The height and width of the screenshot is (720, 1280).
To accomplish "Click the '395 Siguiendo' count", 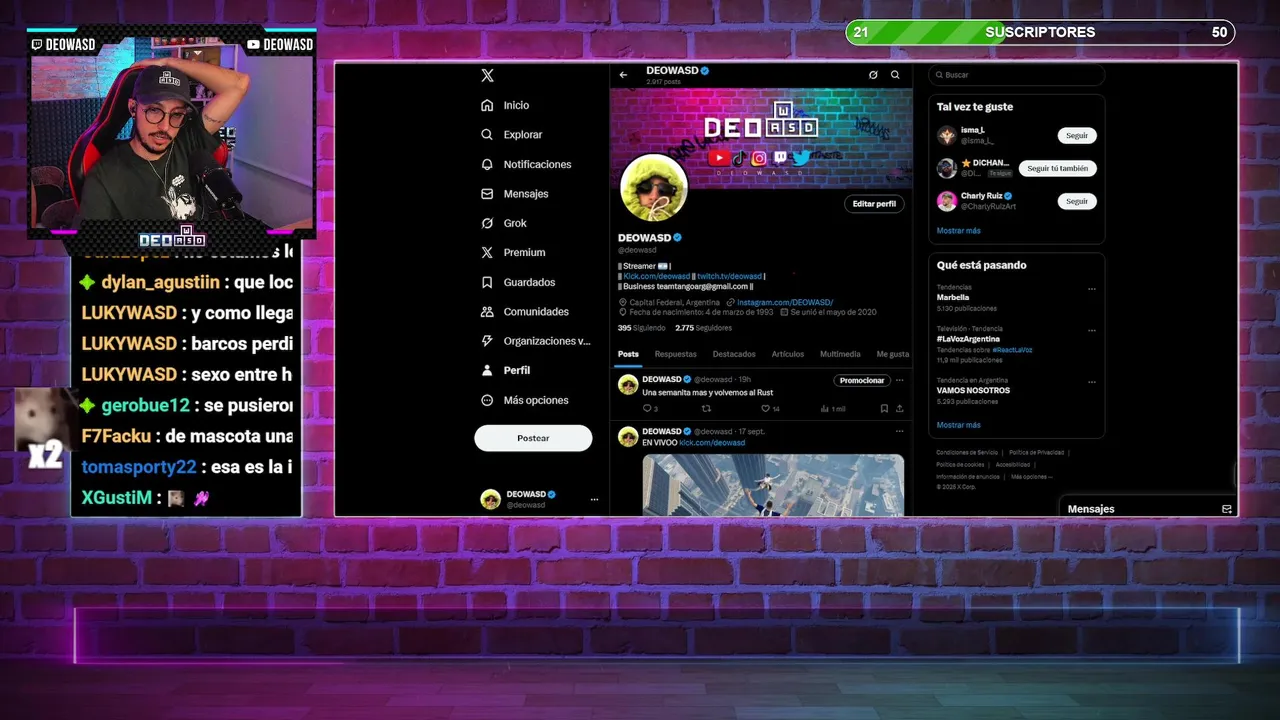I will 640,328.
